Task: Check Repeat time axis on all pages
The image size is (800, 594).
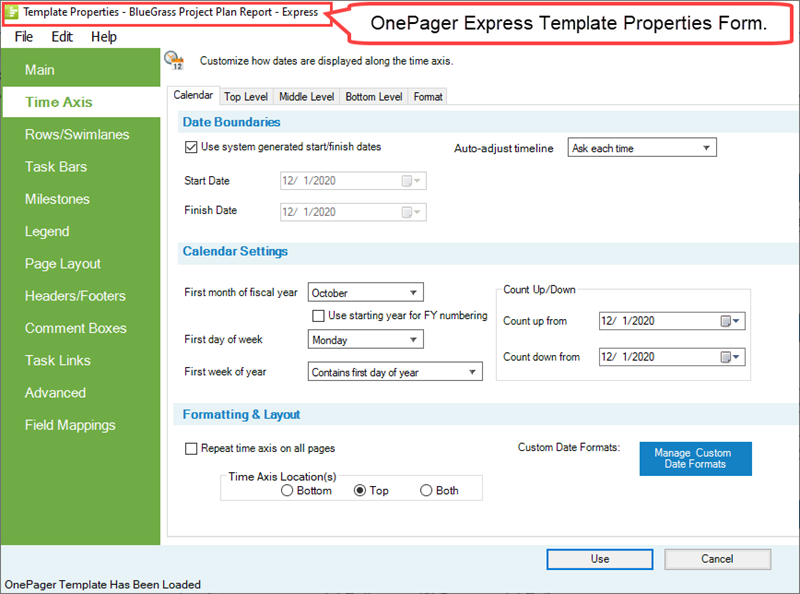Action: point(190,449)
